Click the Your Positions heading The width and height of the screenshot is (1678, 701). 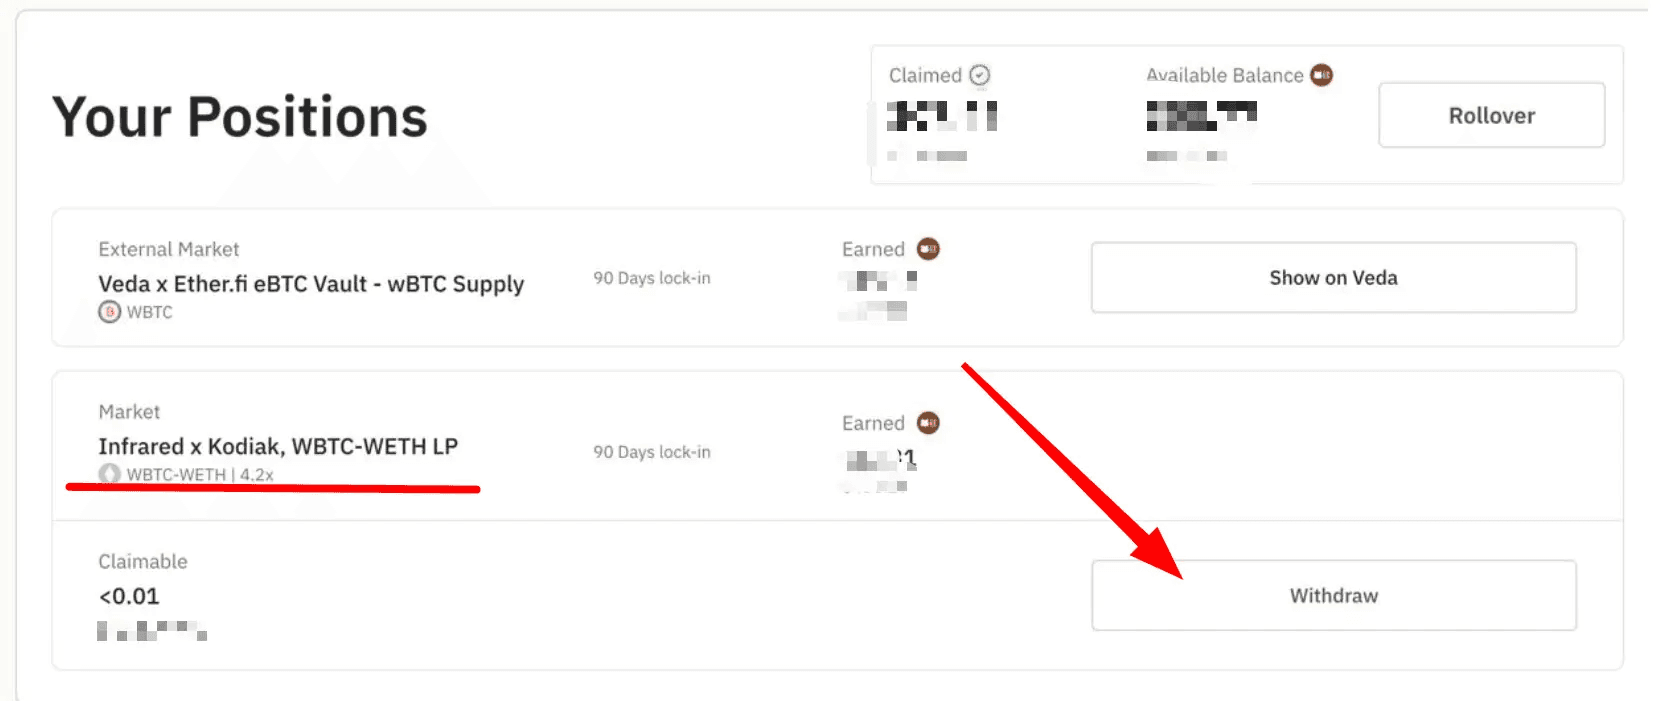click(240, 117)
